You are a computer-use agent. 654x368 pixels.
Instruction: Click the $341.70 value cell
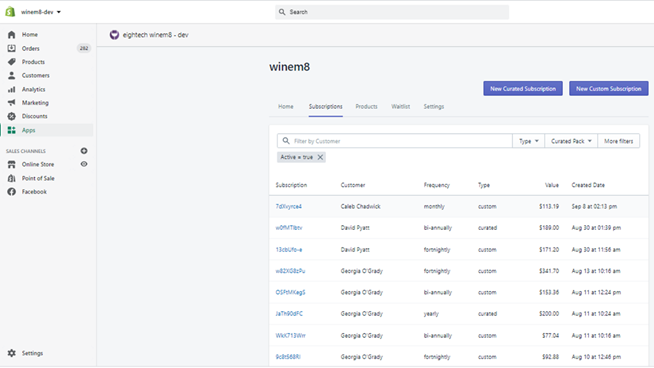(x=549, y=271)
